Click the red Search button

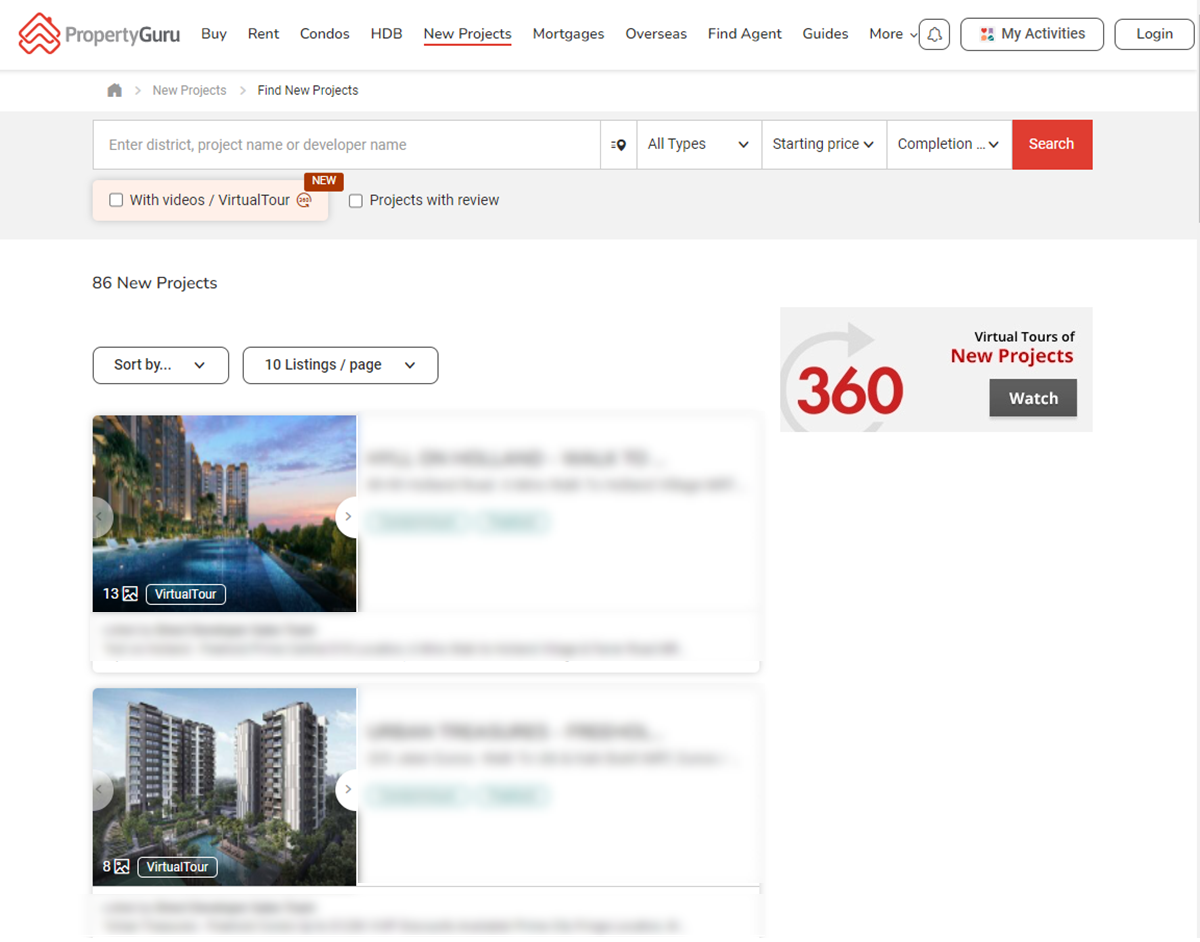pos(1052,145)
